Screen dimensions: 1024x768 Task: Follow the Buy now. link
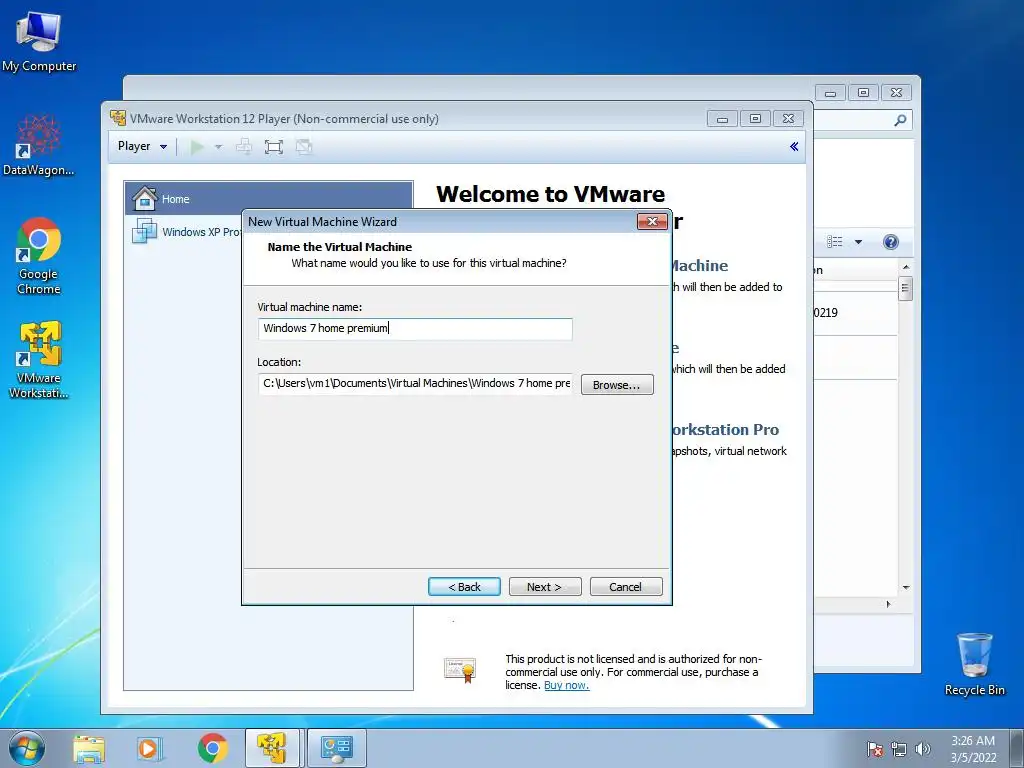point(566,685)
